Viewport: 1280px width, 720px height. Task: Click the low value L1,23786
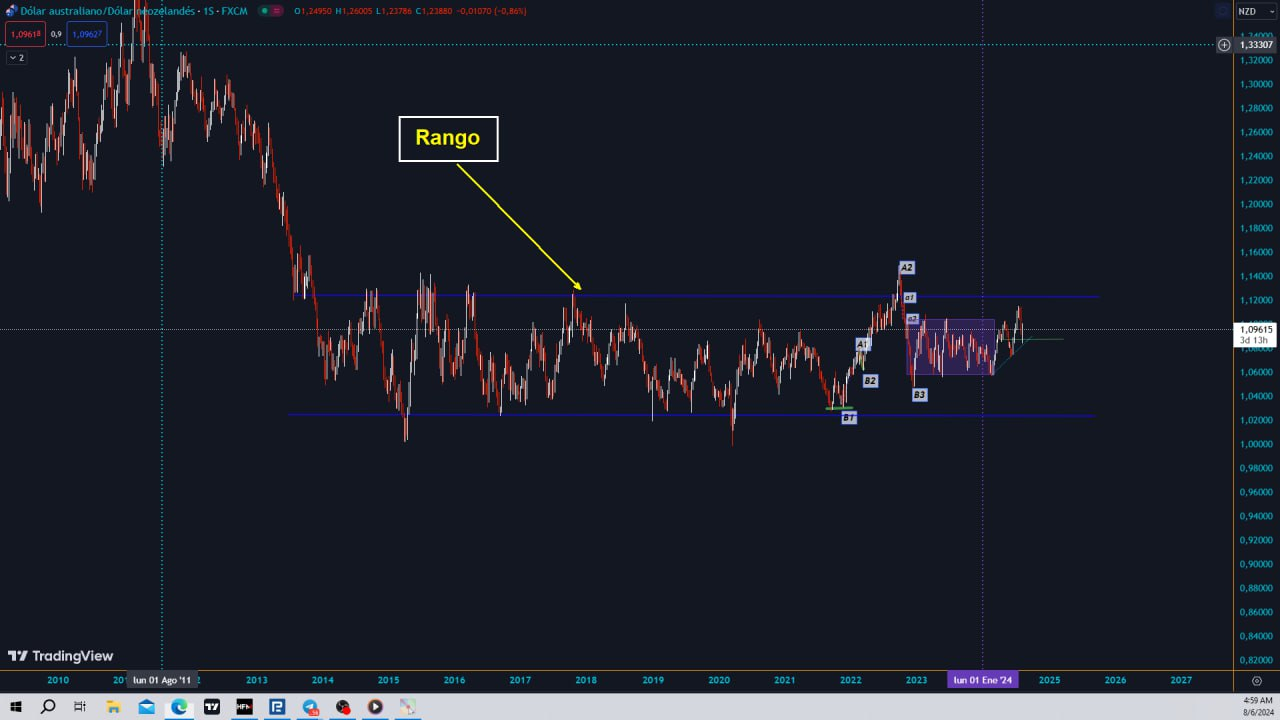392,11
